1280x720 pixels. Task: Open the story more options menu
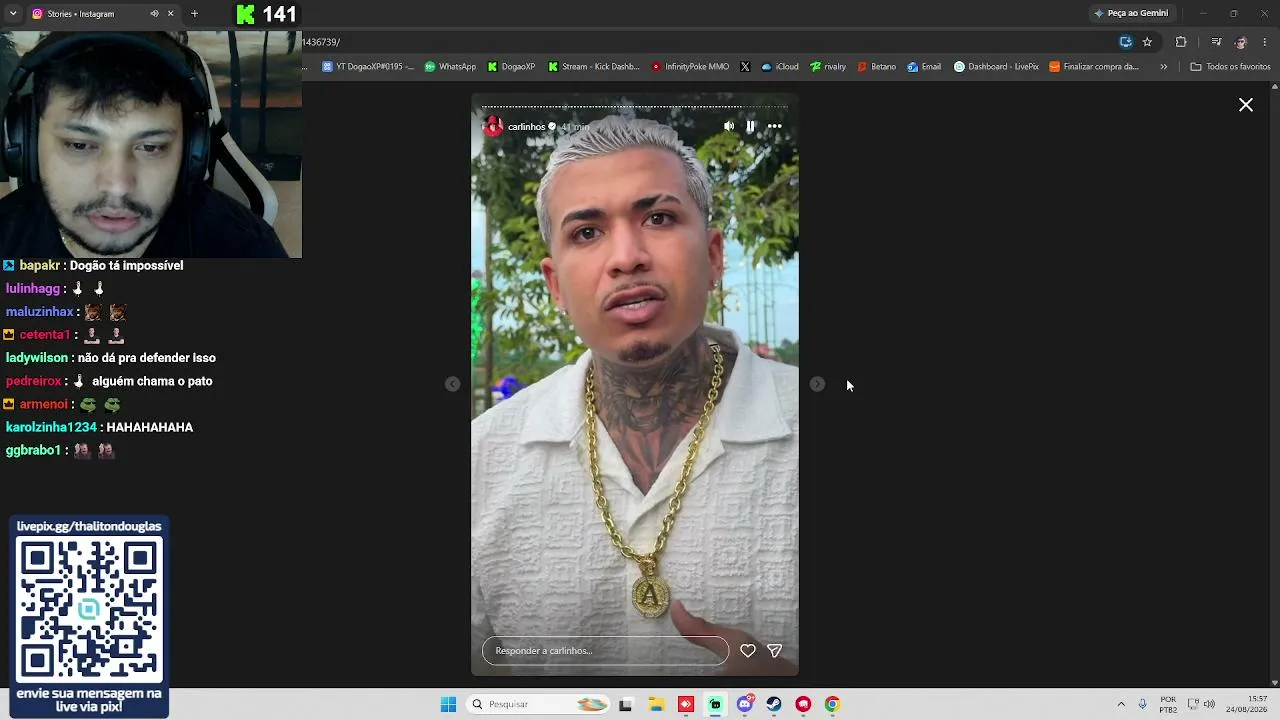tap(774, 126)
